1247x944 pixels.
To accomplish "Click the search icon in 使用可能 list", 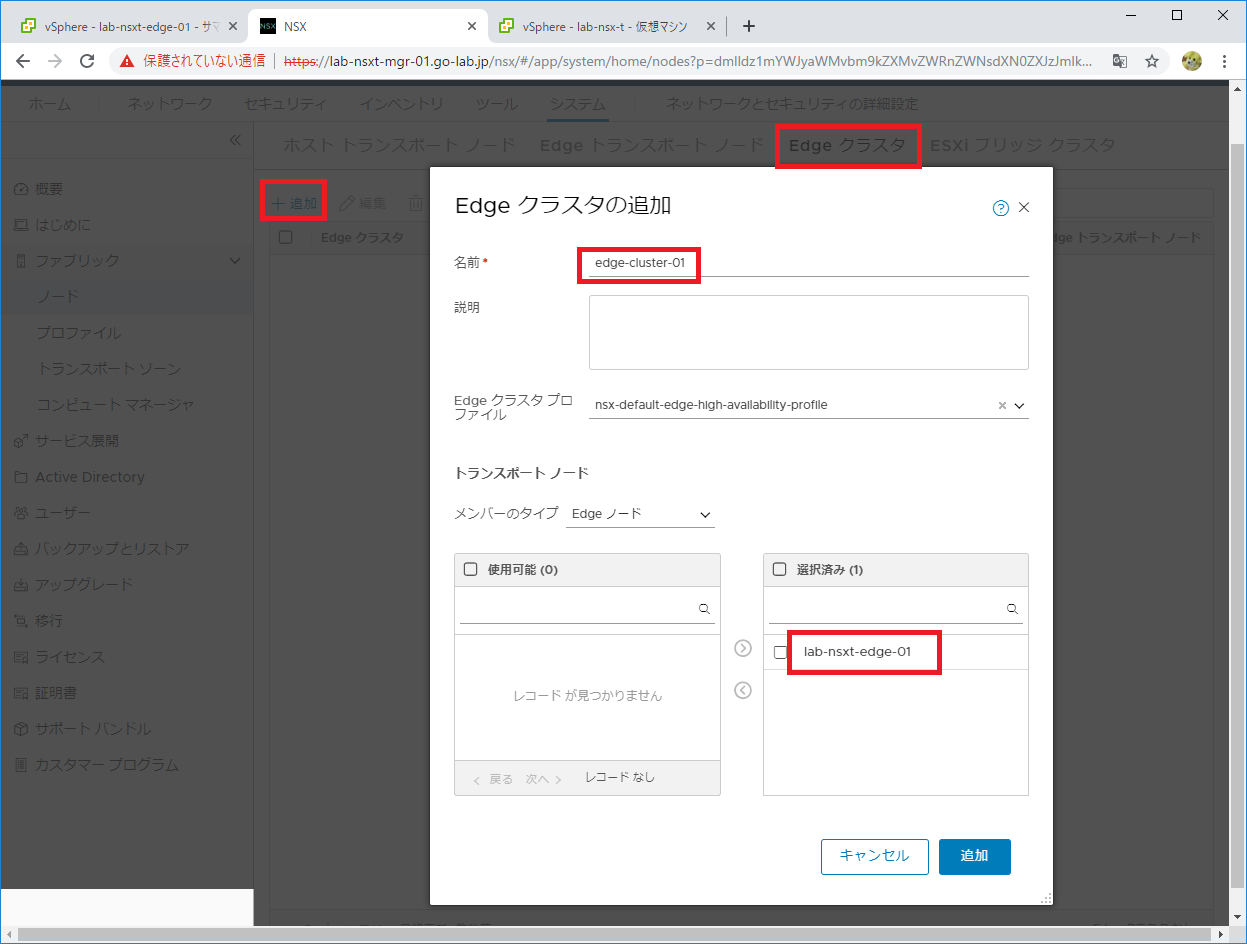I will (704, 608).
